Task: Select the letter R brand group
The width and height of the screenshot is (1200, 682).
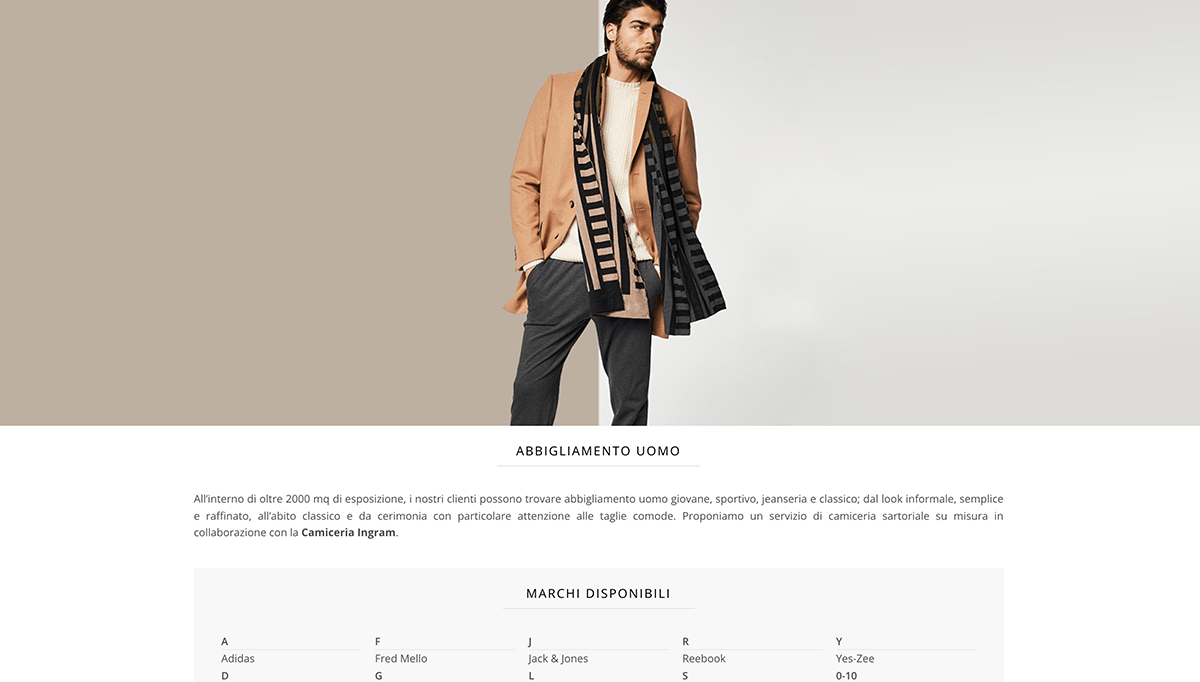Action: 686,642
